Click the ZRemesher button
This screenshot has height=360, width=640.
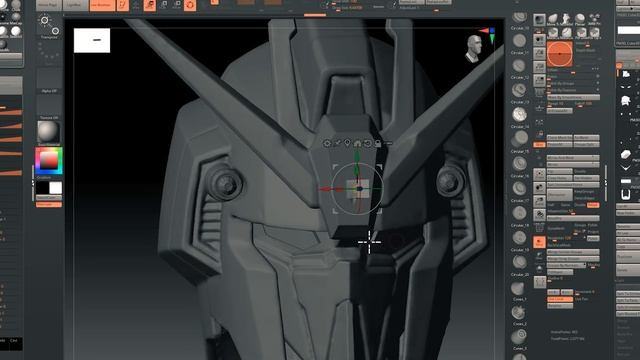tap(559, 195)
